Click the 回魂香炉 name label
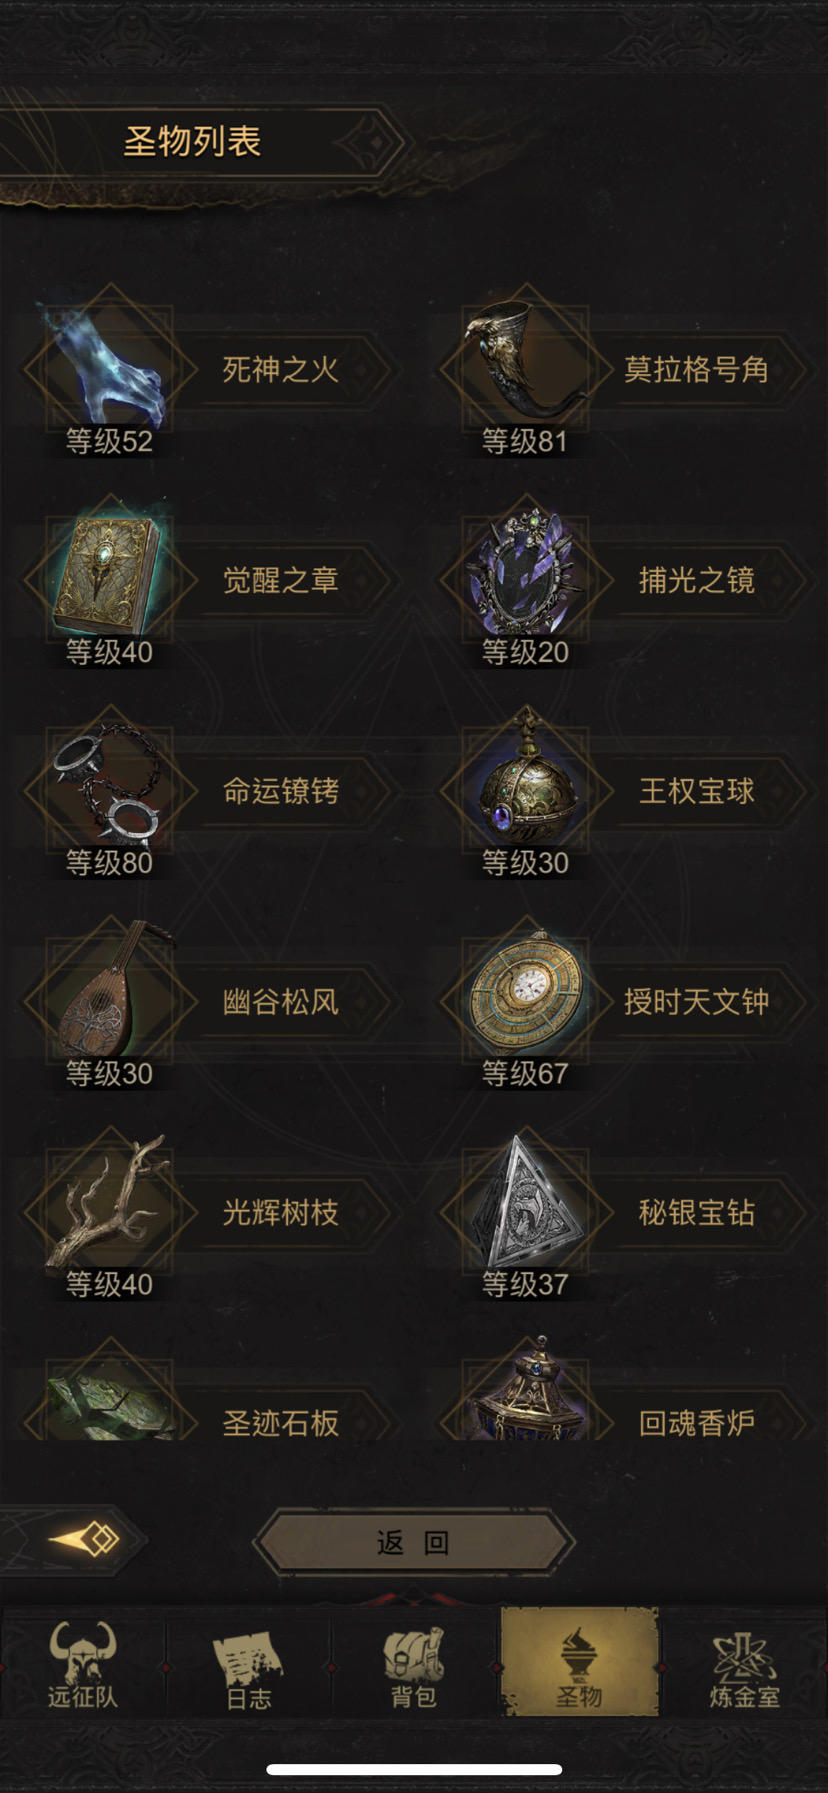Viewport: 828px width, 1793px height. tap(697, 1422)
